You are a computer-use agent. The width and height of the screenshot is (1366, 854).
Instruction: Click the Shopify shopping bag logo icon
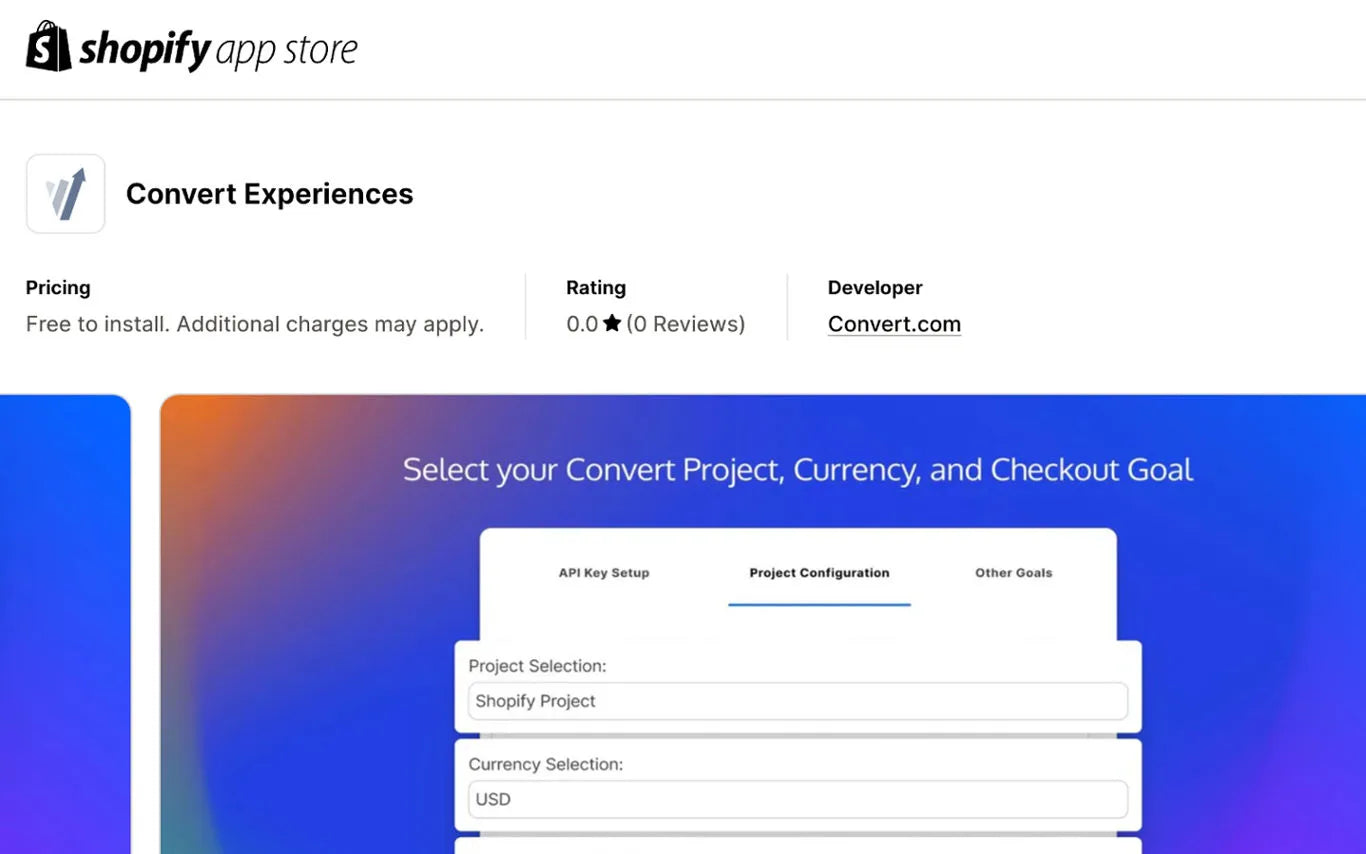coord(48,46)
